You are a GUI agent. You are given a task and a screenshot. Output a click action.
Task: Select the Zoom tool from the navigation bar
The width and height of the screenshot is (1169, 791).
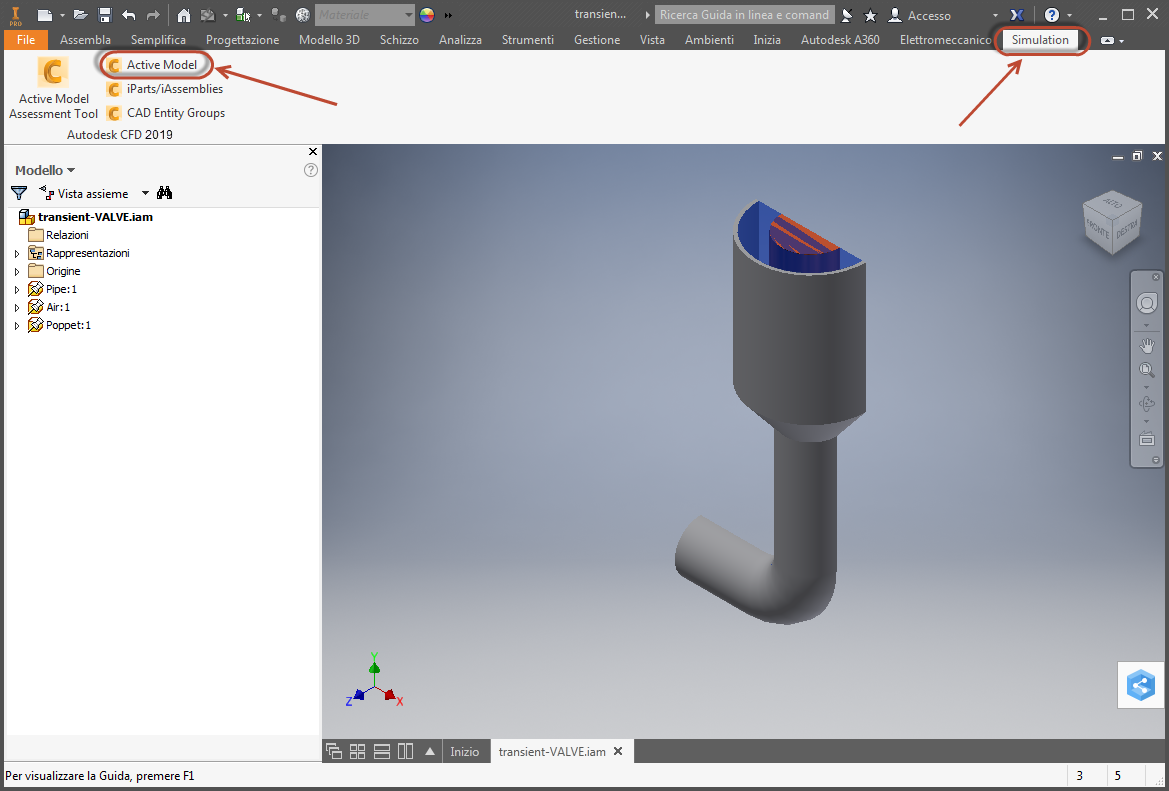(x=1146, y=369)
